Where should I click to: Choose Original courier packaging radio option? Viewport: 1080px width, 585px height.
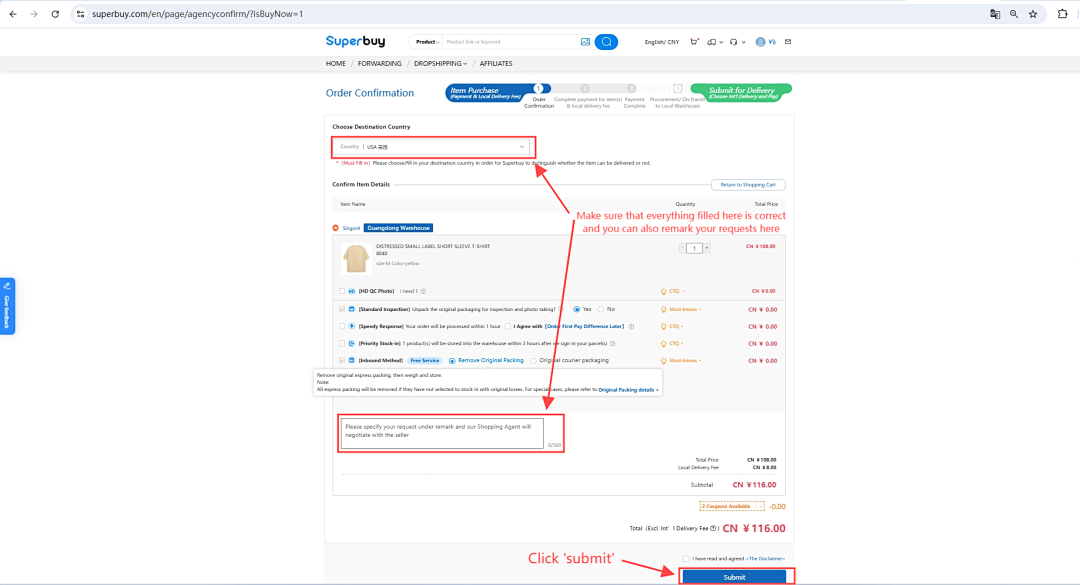(533, 360)
